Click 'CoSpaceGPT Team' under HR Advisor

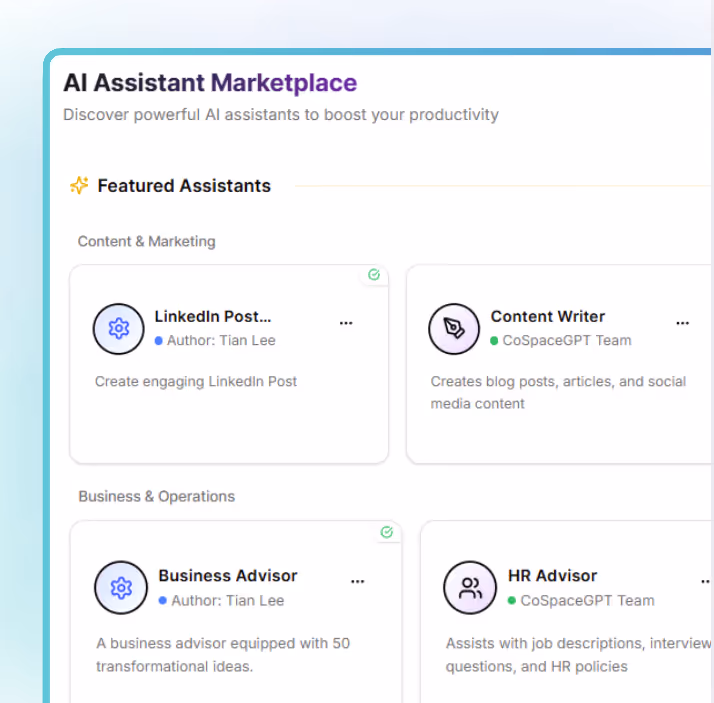coord(587,601)
